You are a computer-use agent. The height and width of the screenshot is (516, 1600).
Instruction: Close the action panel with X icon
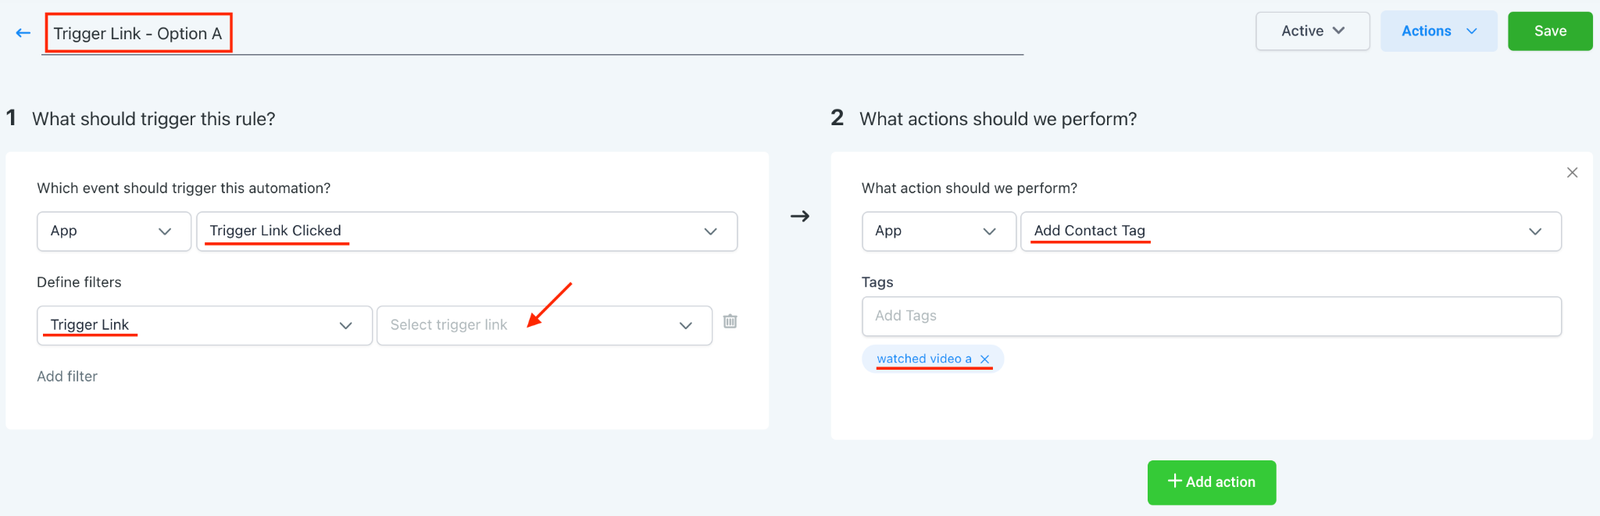[1572, 173]
